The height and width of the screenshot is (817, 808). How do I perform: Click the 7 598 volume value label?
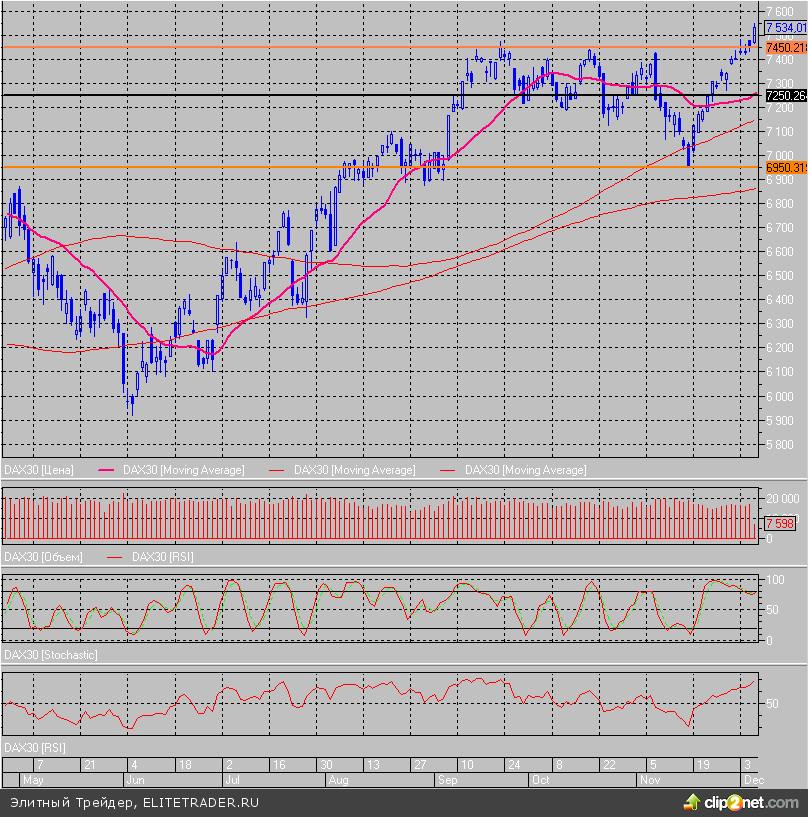click(780, 523)
